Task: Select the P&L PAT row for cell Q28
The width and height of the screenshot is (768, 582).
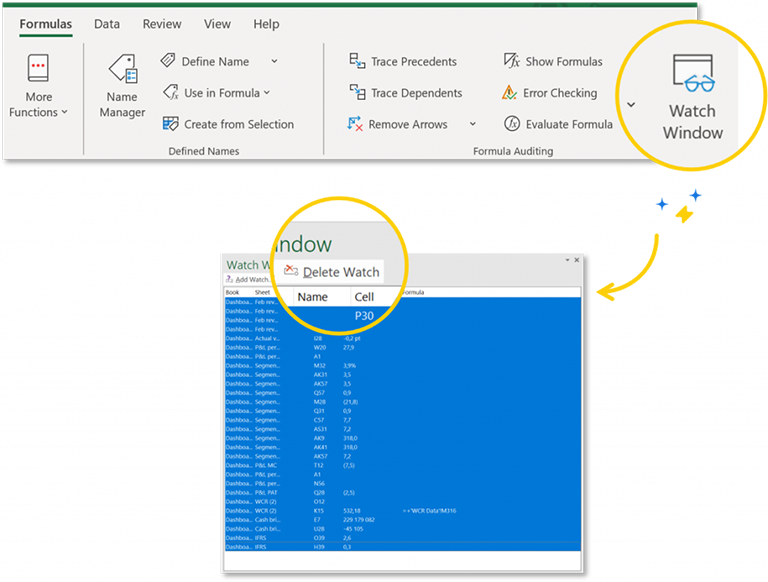Action: (403, 493)
